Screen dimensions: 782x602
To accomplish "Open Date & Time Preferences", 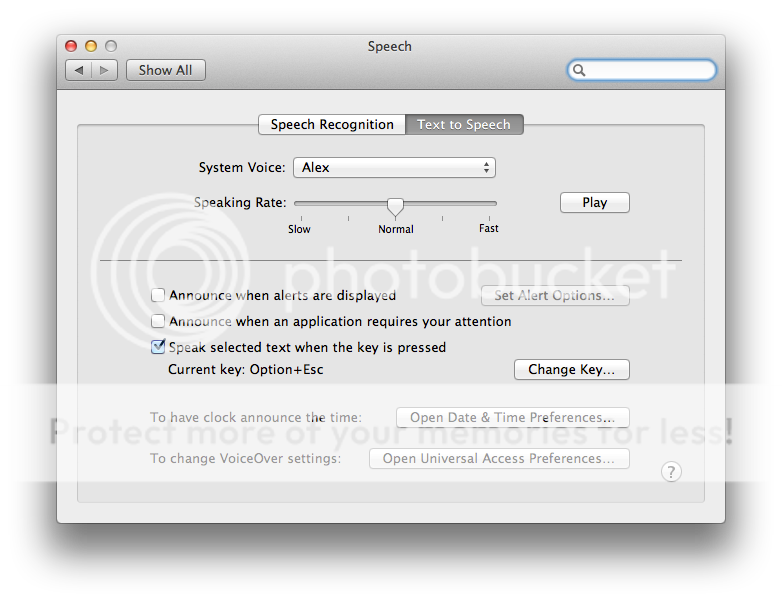I will (512, 418).
